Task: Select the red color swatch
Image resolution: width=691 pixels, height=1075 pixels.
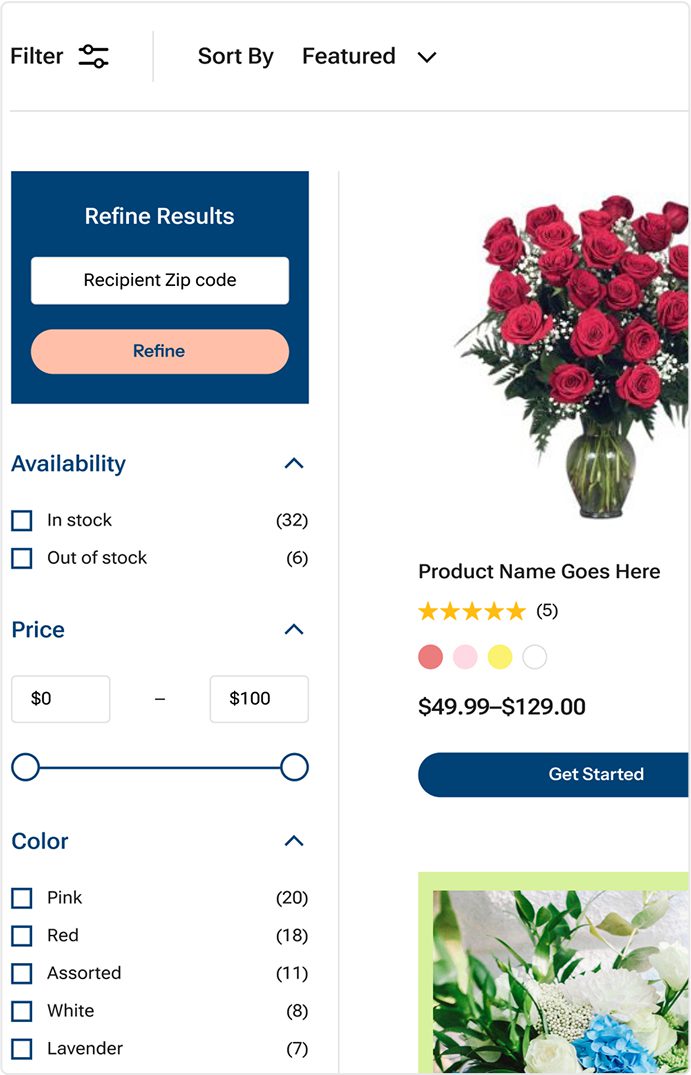Action: (x=430, y=657)
